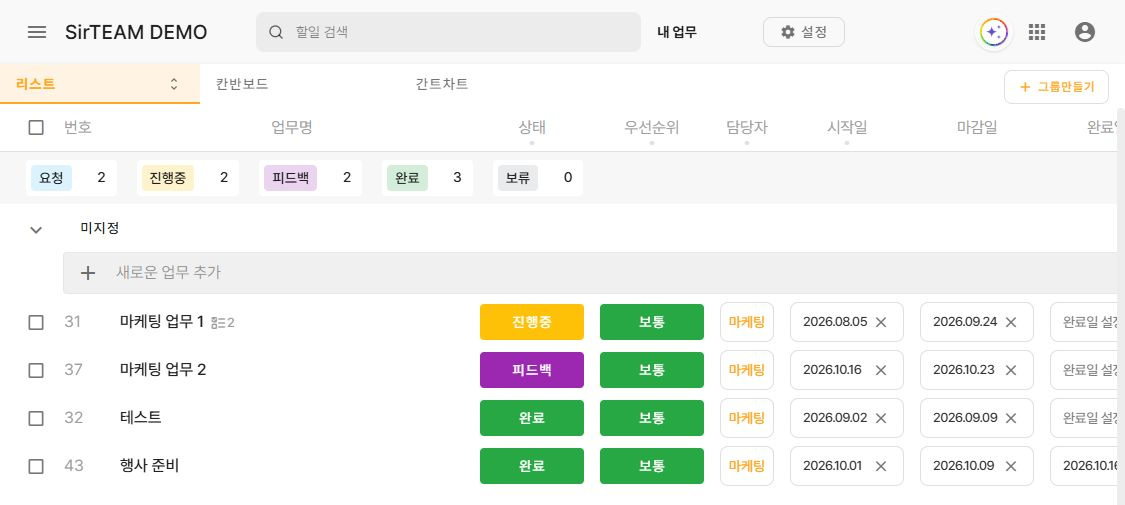Filter by 진행중 status chip
The image size is (1125, 505).
click(188, 178)
